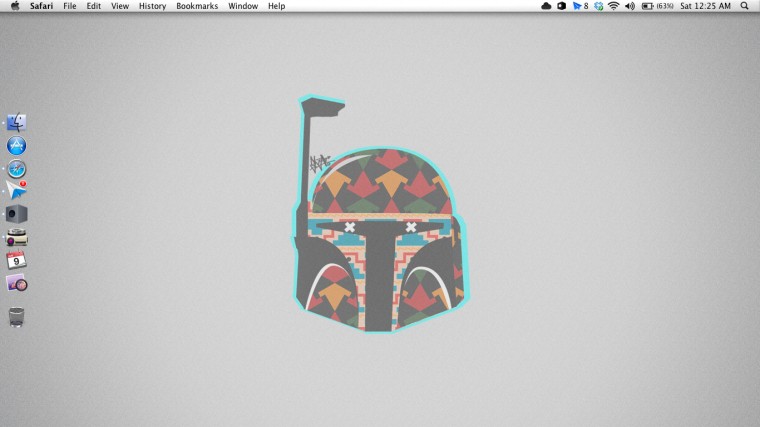Launch the App Store from the Dock
This screenshot has width=760, height=427.
pos(16,145)
